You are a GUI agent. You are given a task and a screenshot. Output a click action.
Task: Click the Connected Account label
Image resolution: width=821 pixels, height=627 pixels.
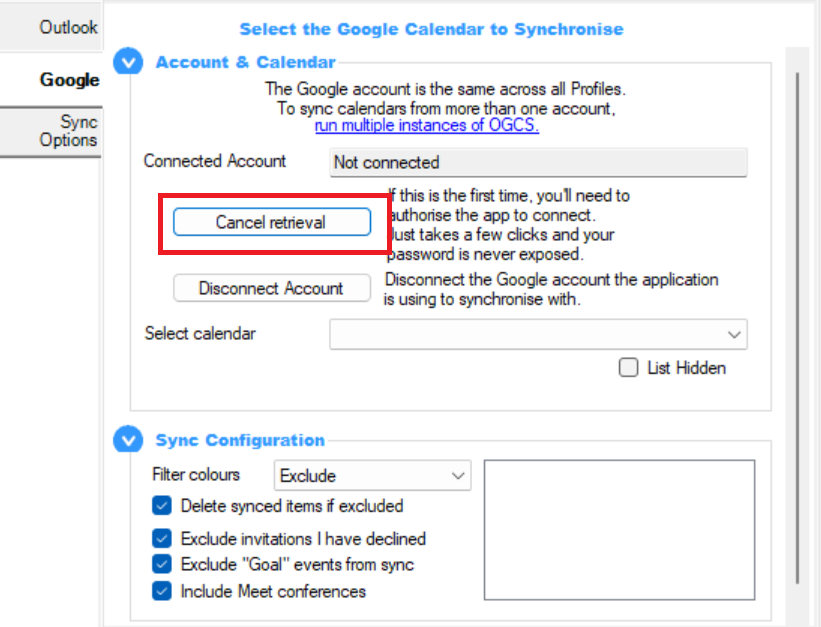[x=215, y=161]
